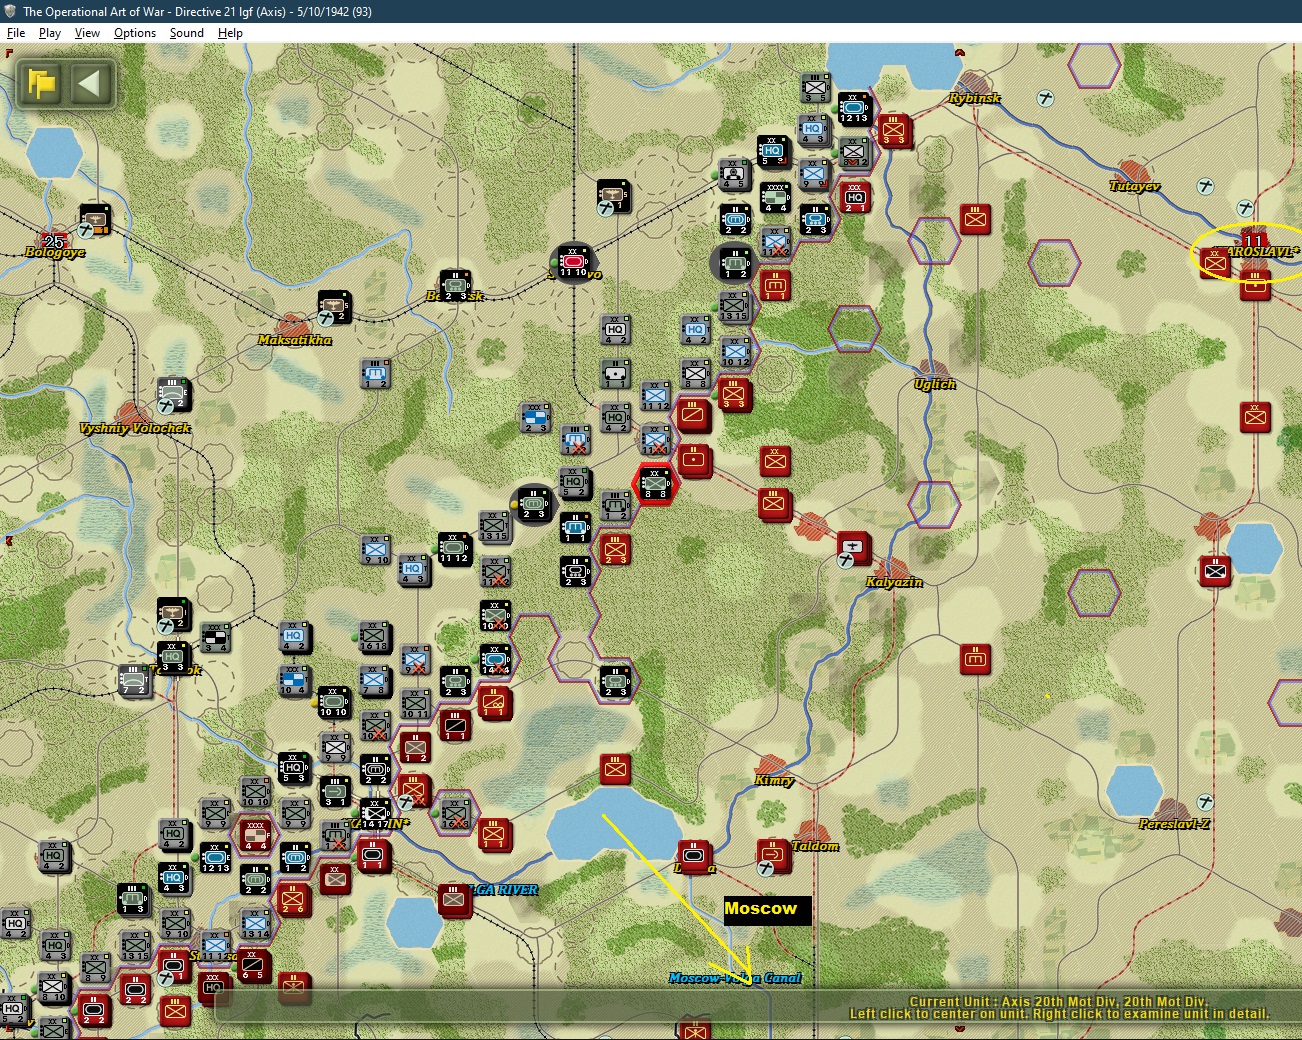Select the blue unit marked 1-2 near Maksatikha
The height and width of the screenshot is (1040, 1302).
tap(375, 374)
